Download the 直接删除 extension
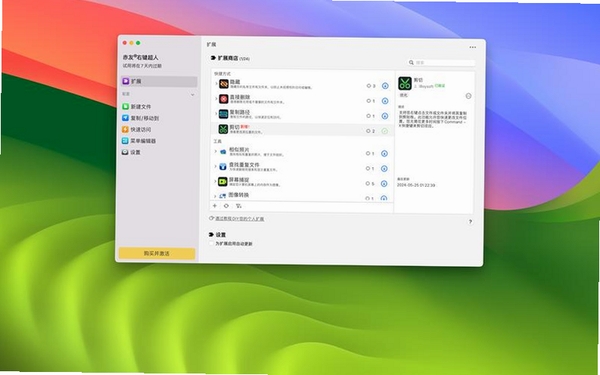 [385, 101]
